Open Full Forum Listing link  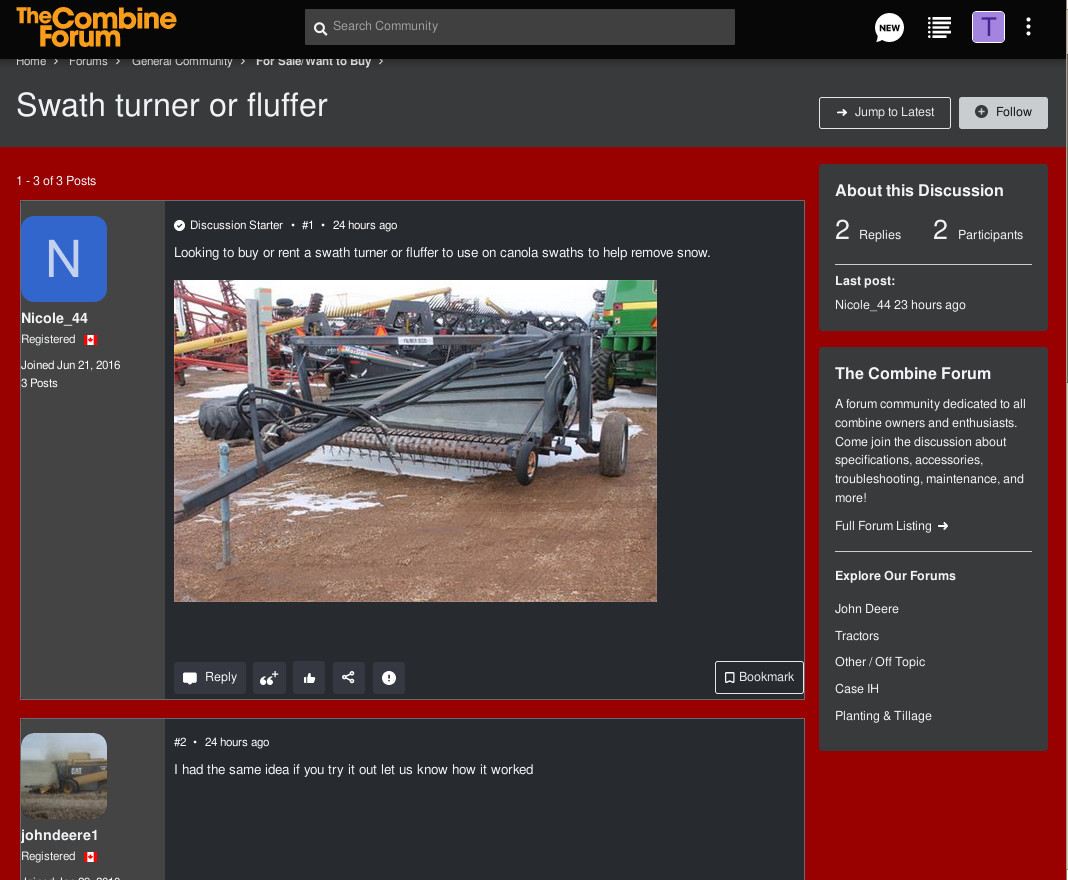tap(883, 526)
